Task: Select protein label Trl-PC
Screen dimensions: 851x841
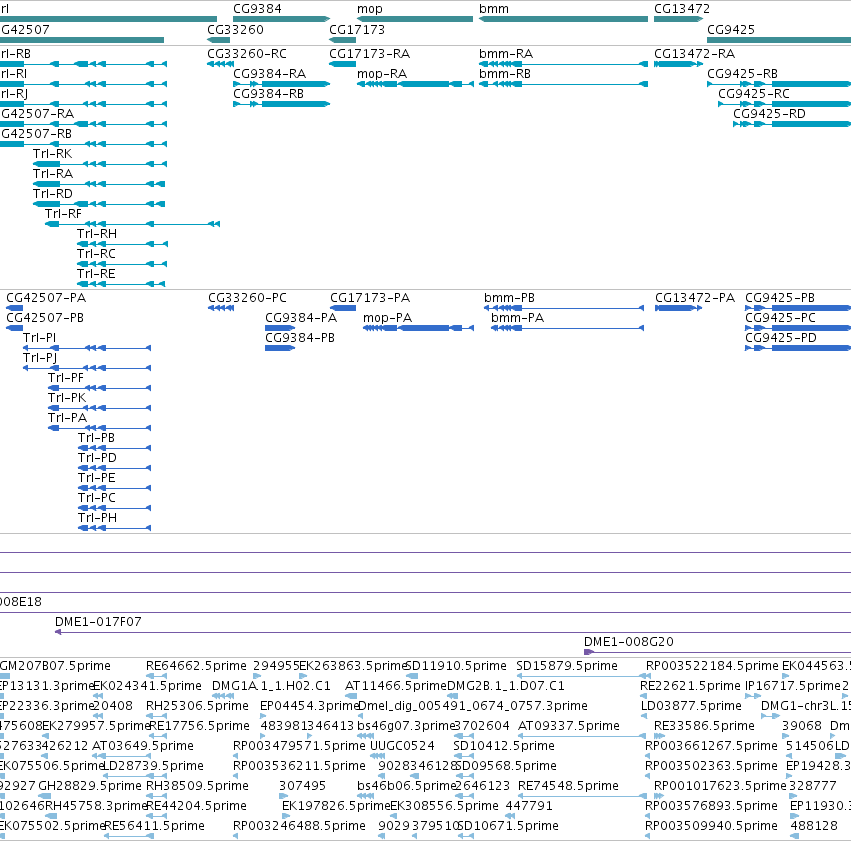Action: coord(97,499)
